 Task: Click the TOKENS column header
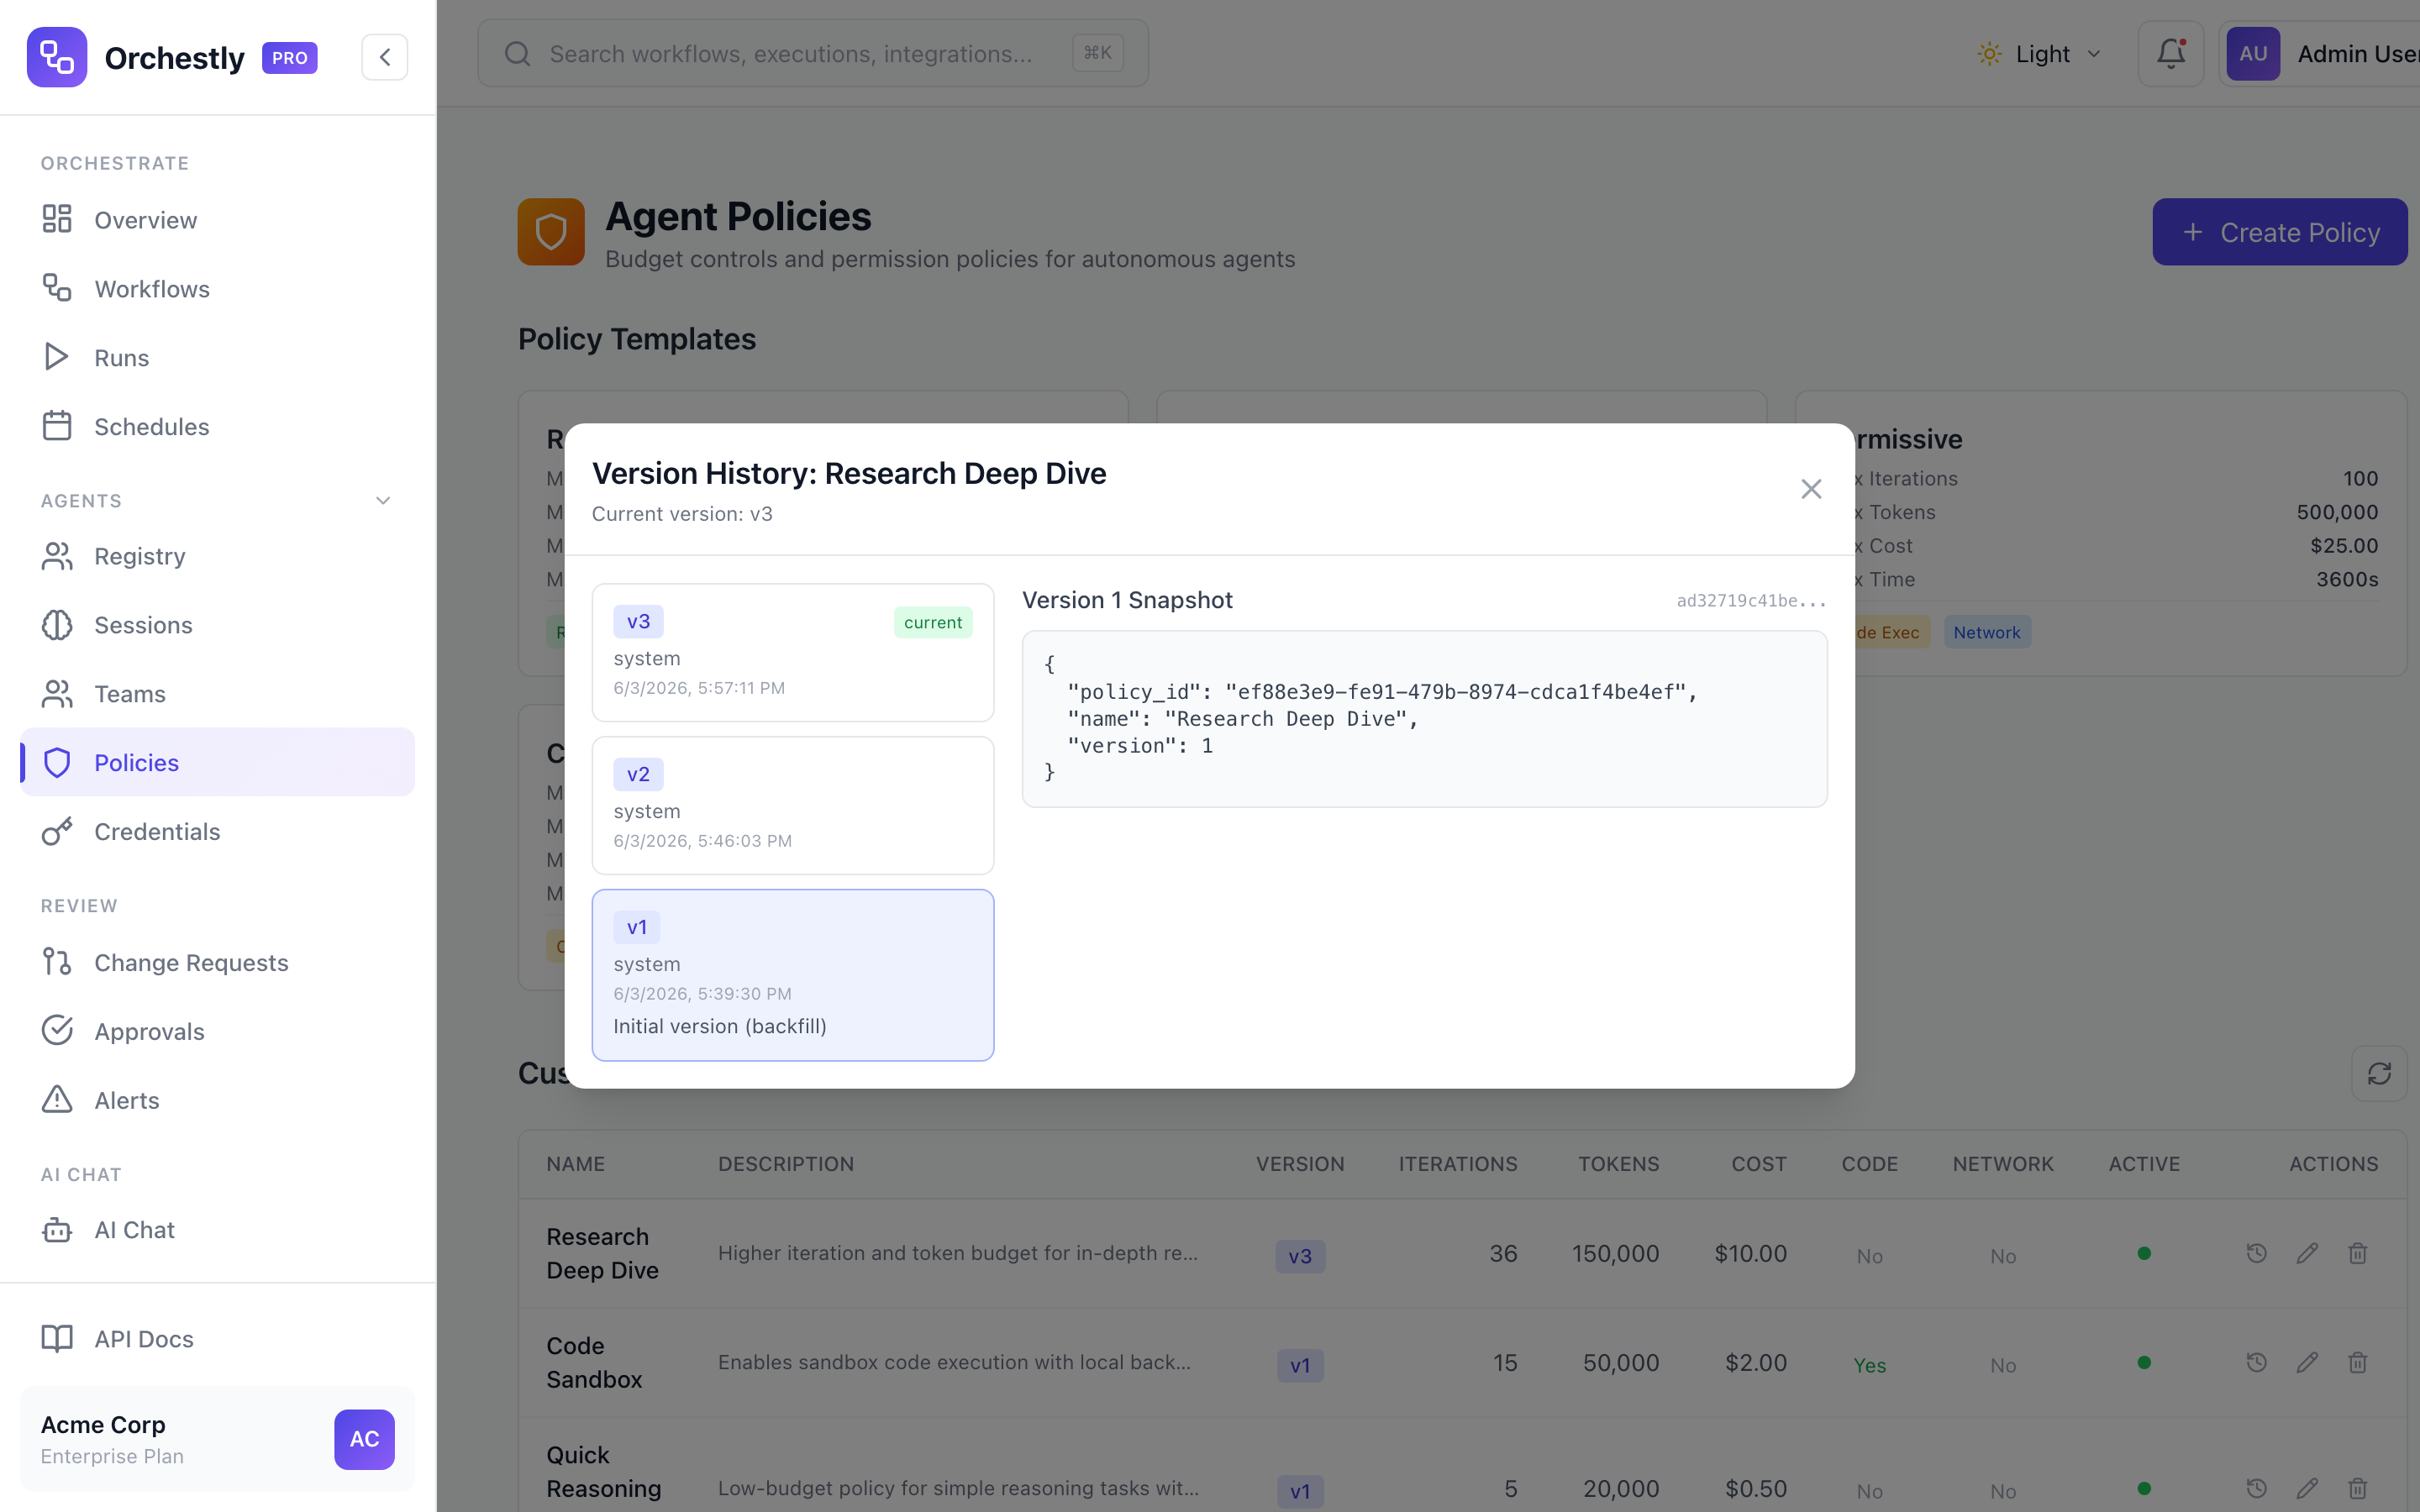tap(1618, 1164)
